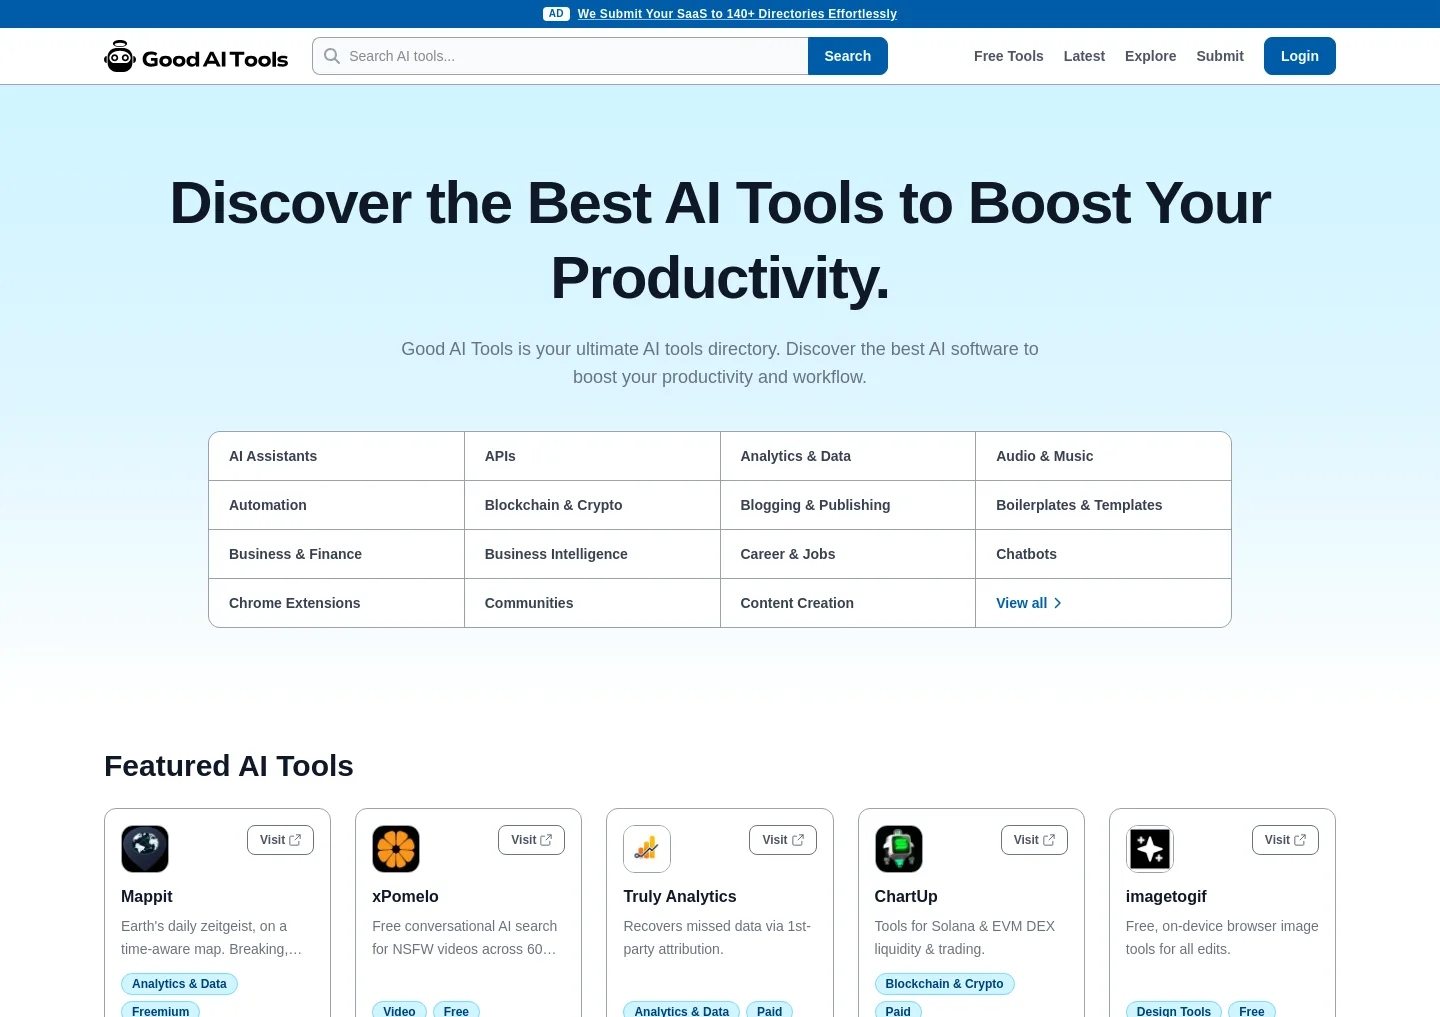The height and width of the screenshot is (1017, 1440).
Task: Select the Career & Jobs category
Action: tap(848, 554)
